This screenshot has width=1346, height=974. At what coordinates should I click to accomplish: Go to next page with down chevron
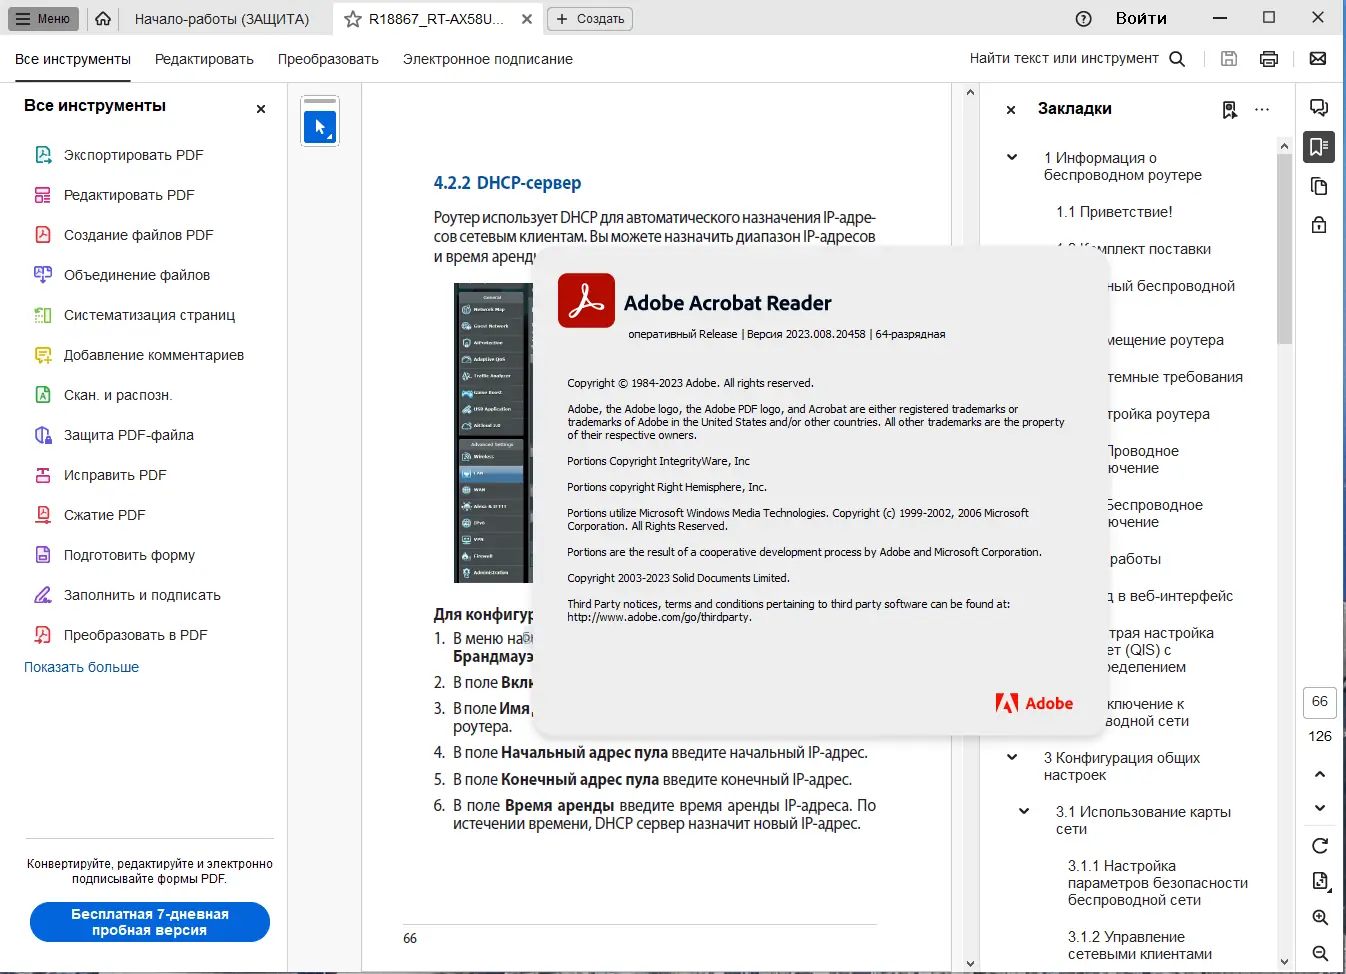1320,808
